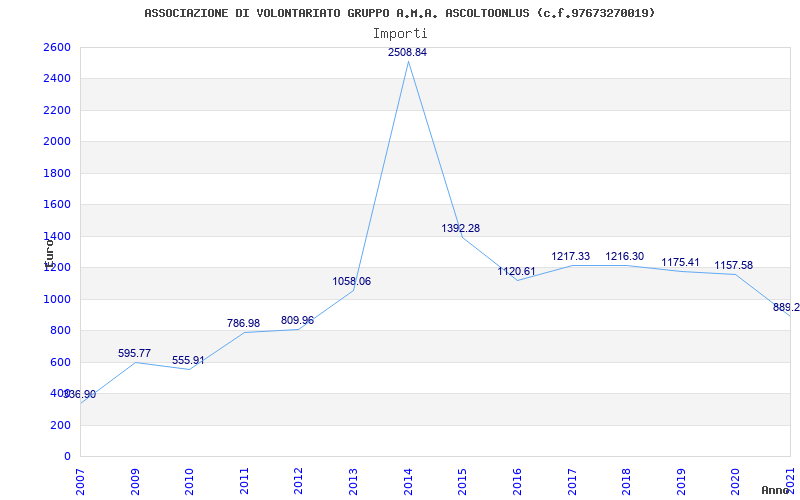The image size is (800, 500).
Task: Click the 'Importi' subtitle
Action: pyautogui.click(x=400, y=34)
